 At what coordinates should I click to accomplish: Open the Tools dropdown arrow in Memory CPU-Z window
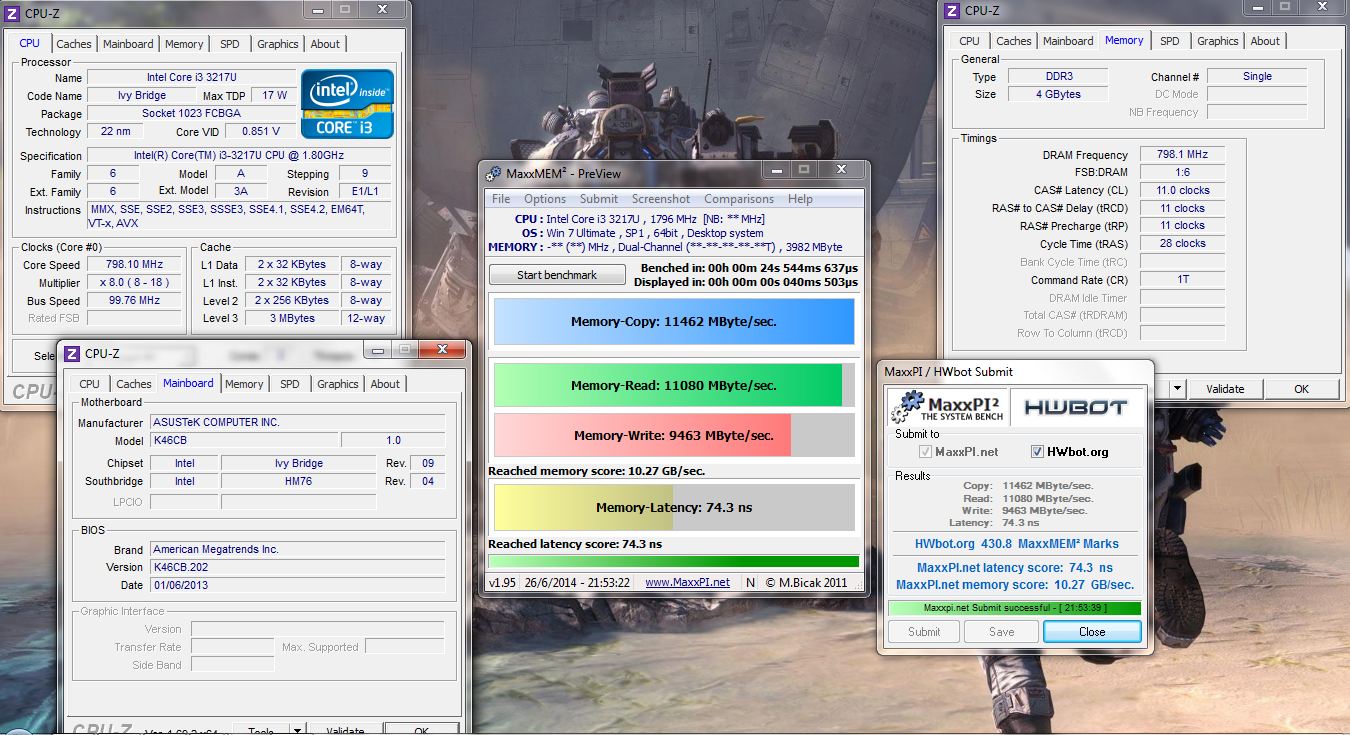coord(1178,389)
